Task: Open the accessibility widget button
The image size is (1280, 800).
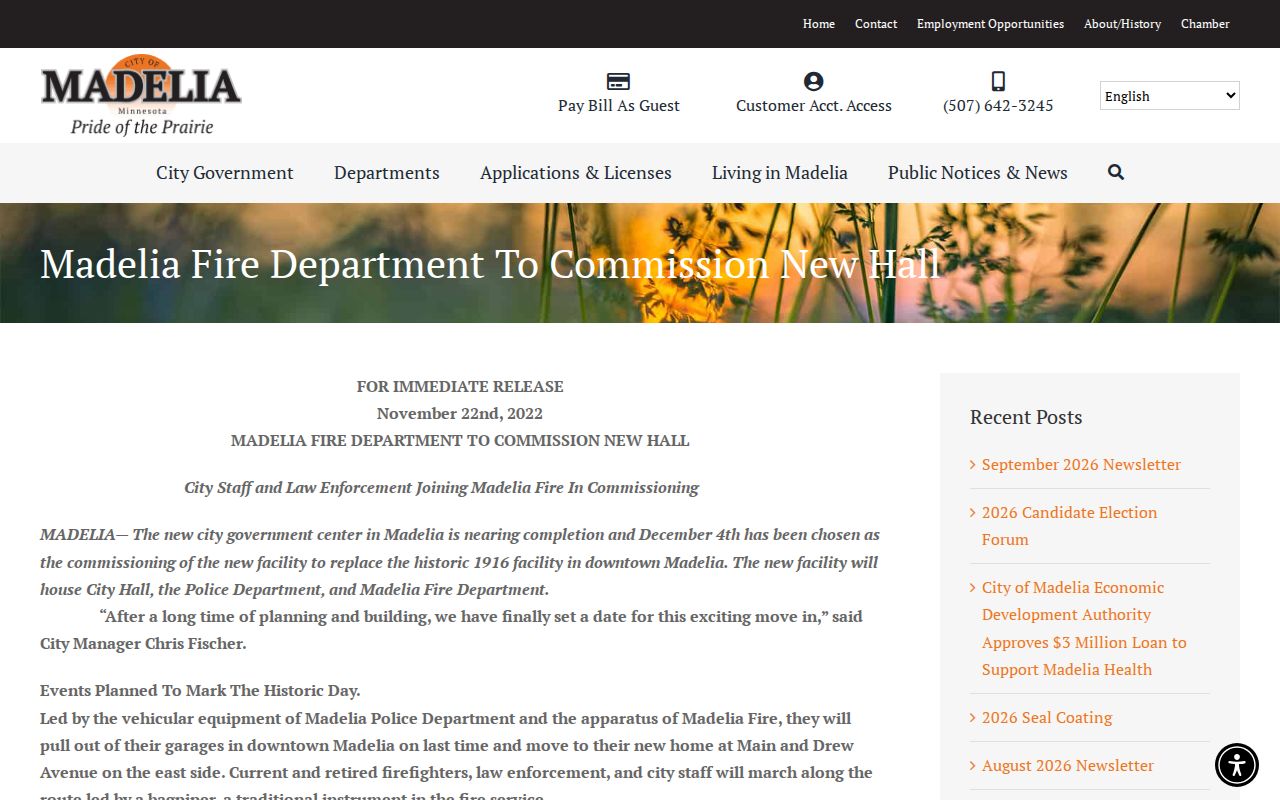Action: click(x=1237, y=765)
